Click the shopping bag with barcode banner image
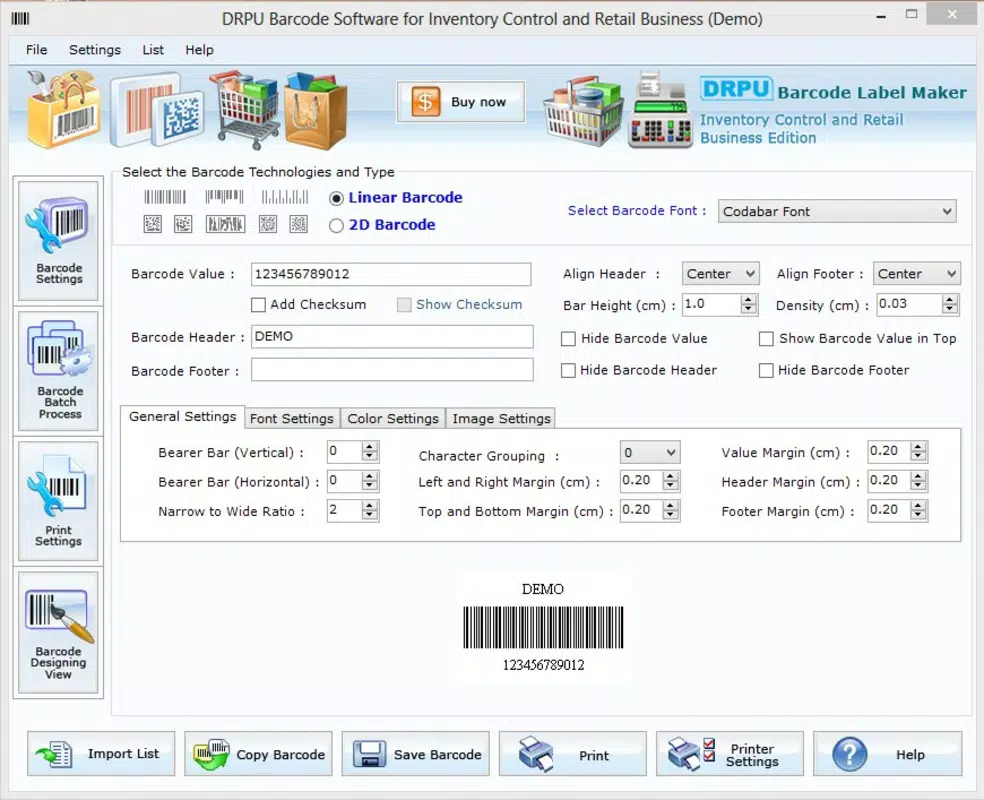Image resolution: width=984 pixels, height=800 pixels. (63, 109)
